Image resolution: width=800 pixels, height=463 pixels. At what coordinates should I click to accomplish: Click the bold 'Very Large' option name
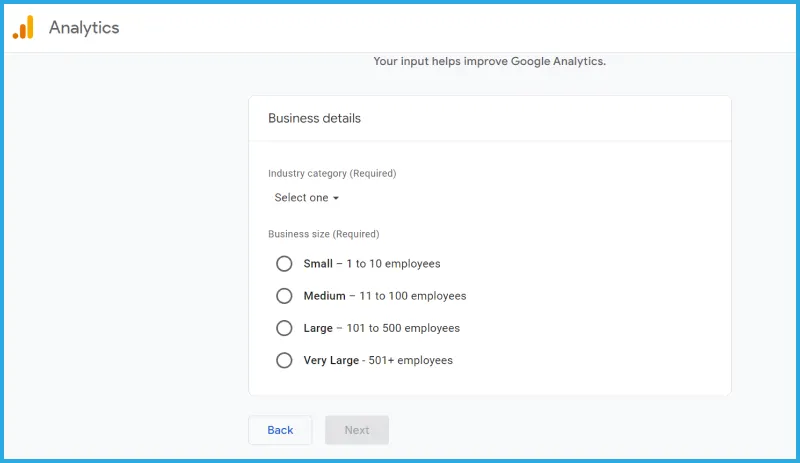(x=330, y=360)
